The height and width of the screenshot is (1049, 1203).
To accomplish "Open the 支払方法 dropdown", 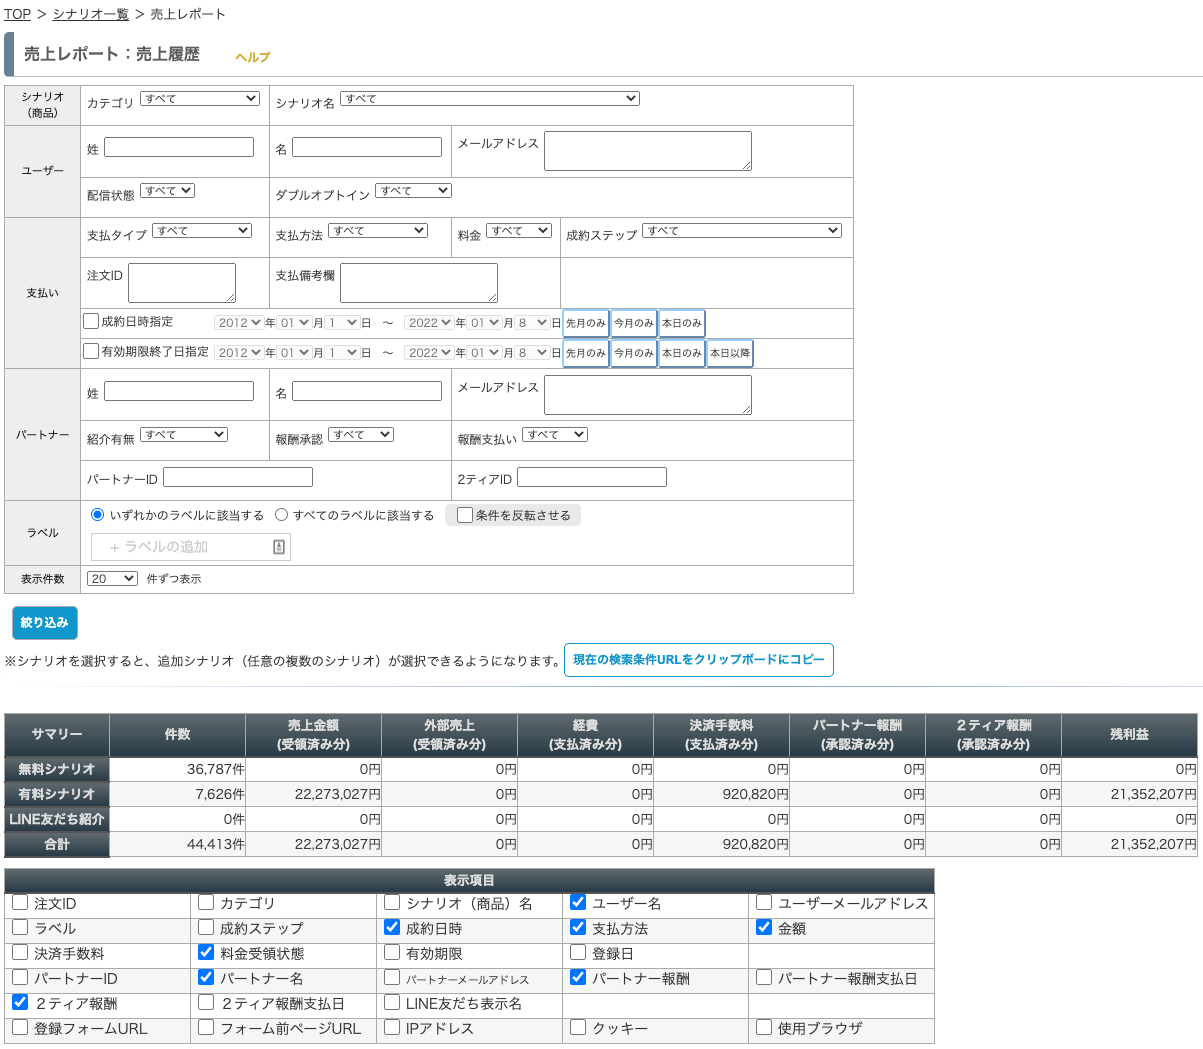I will point(377,231).
